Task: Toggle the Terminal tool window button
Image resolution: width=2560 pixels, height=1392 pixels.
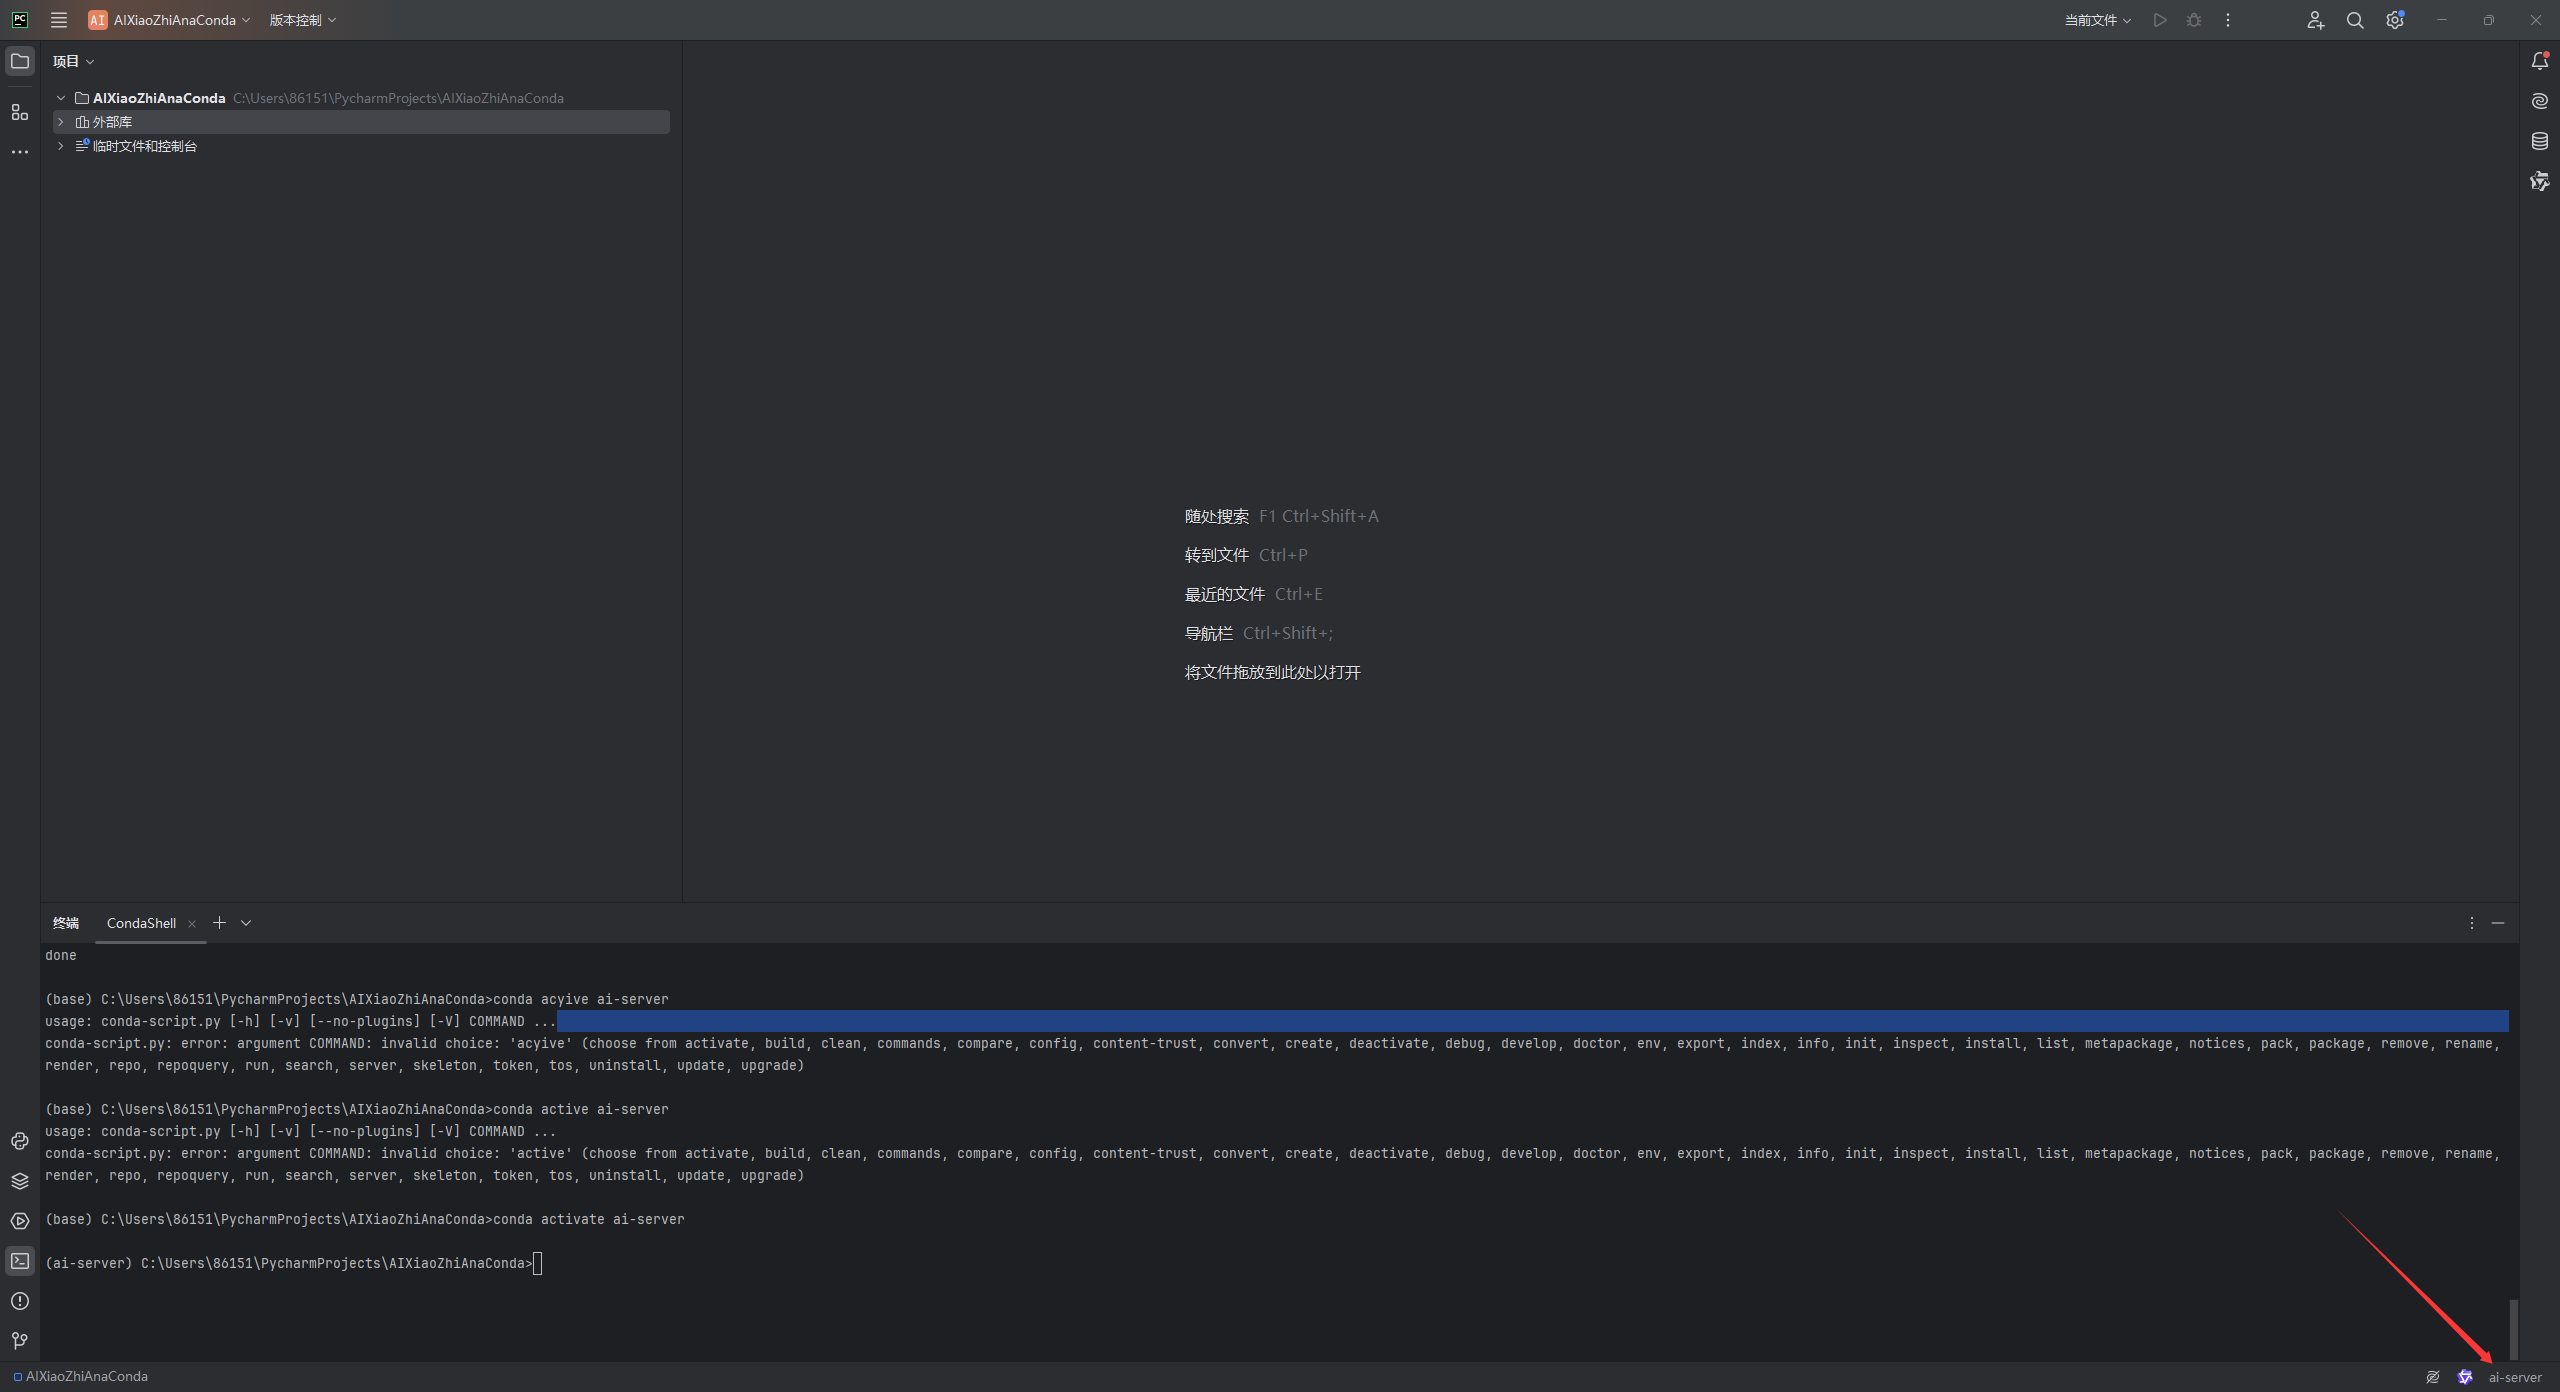Action: point(20,1261)
